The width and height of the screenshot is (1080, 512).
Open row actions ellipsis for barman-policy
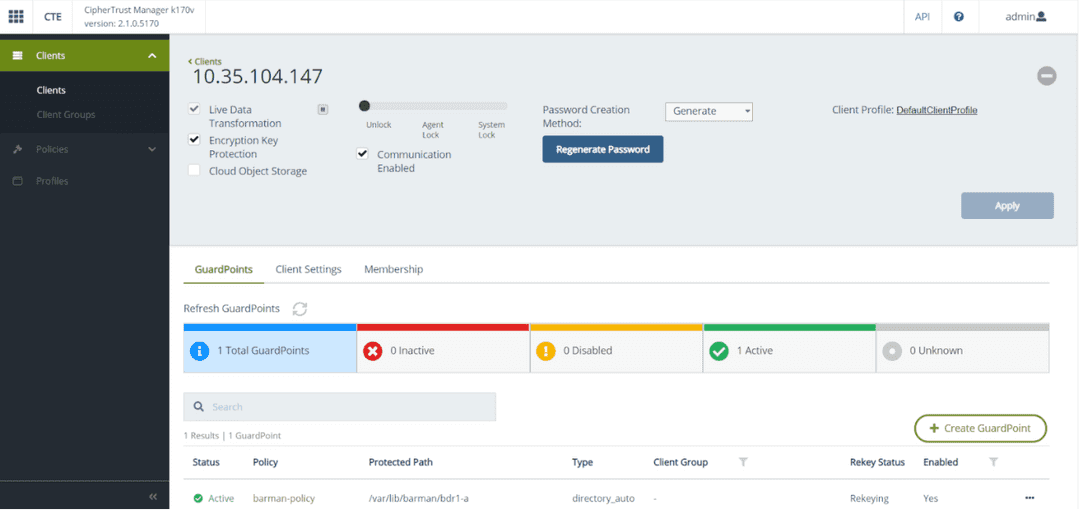click(1029, 498)
